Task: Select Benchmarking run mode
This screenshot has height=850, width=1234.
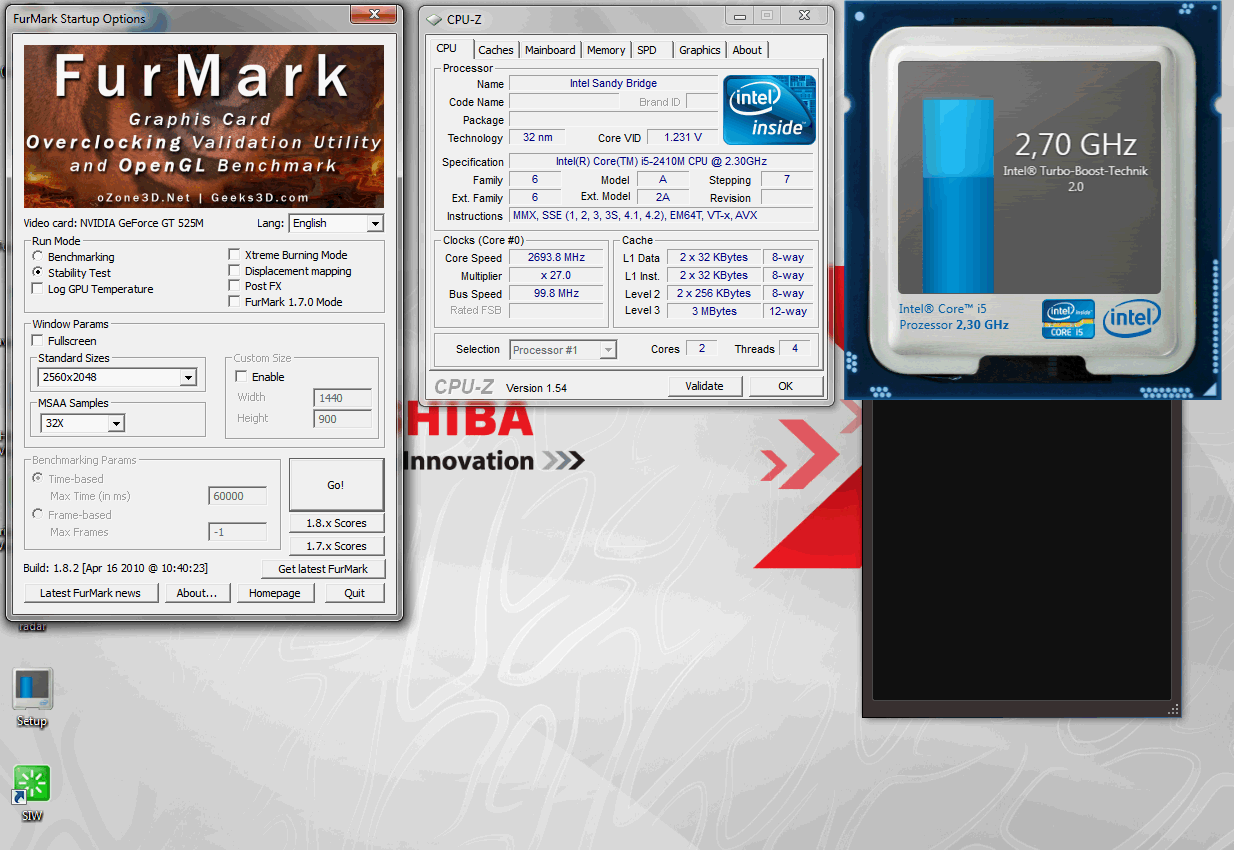Action: point(38,257)
